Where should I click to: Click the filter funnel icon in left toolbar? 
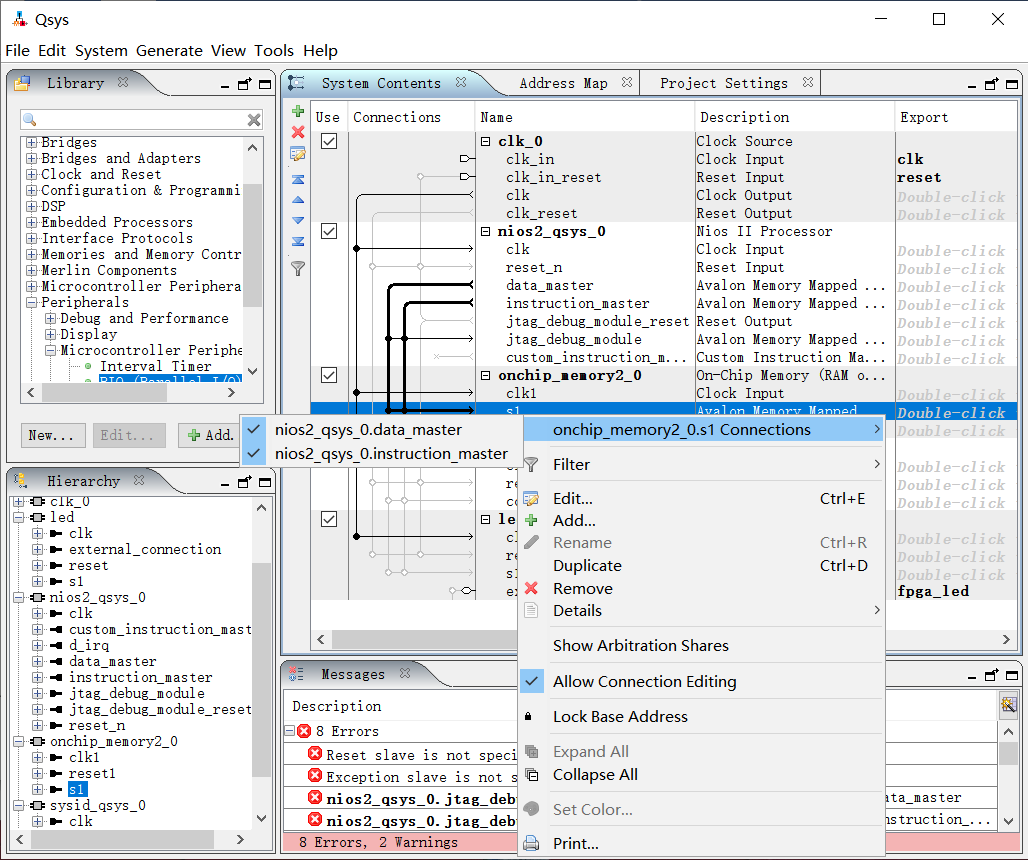click(x=298, y=268)
